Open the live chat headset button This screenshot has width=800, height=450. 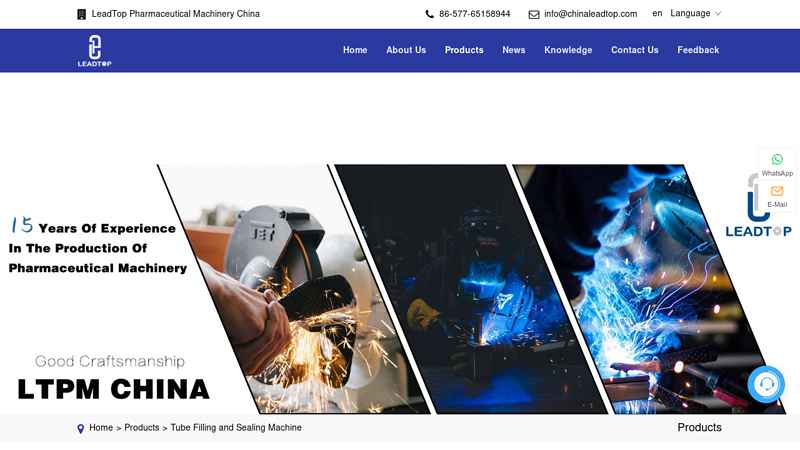[766, 384]
